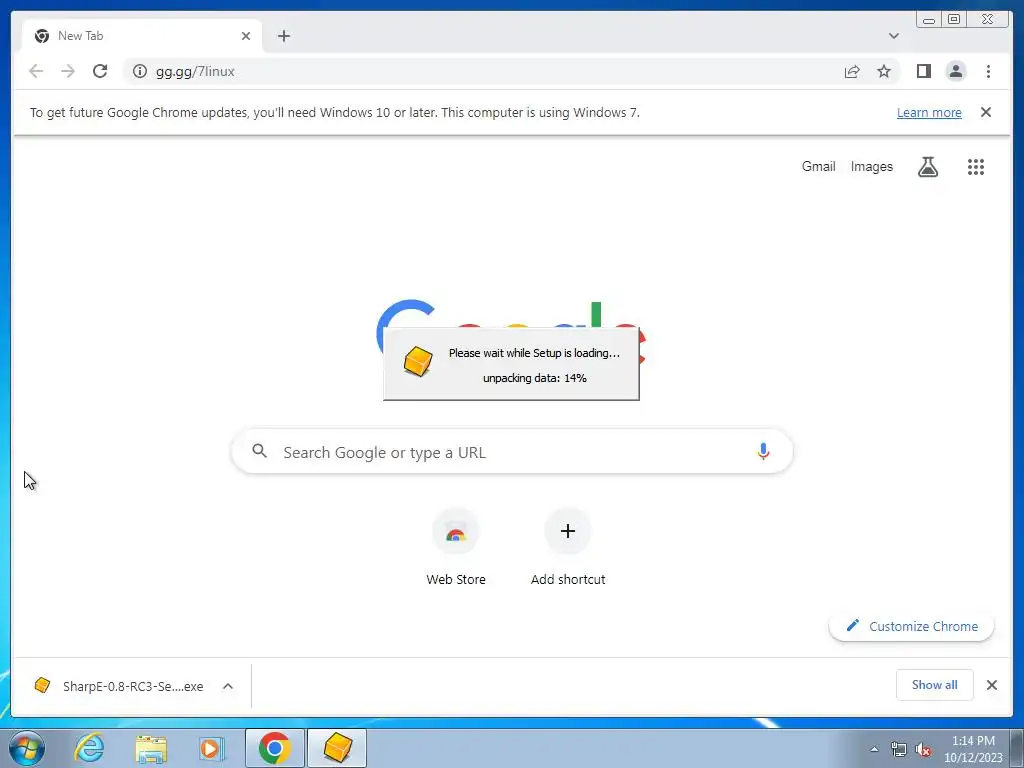Bookmark this tab with the star icon

tap(884, 71)
